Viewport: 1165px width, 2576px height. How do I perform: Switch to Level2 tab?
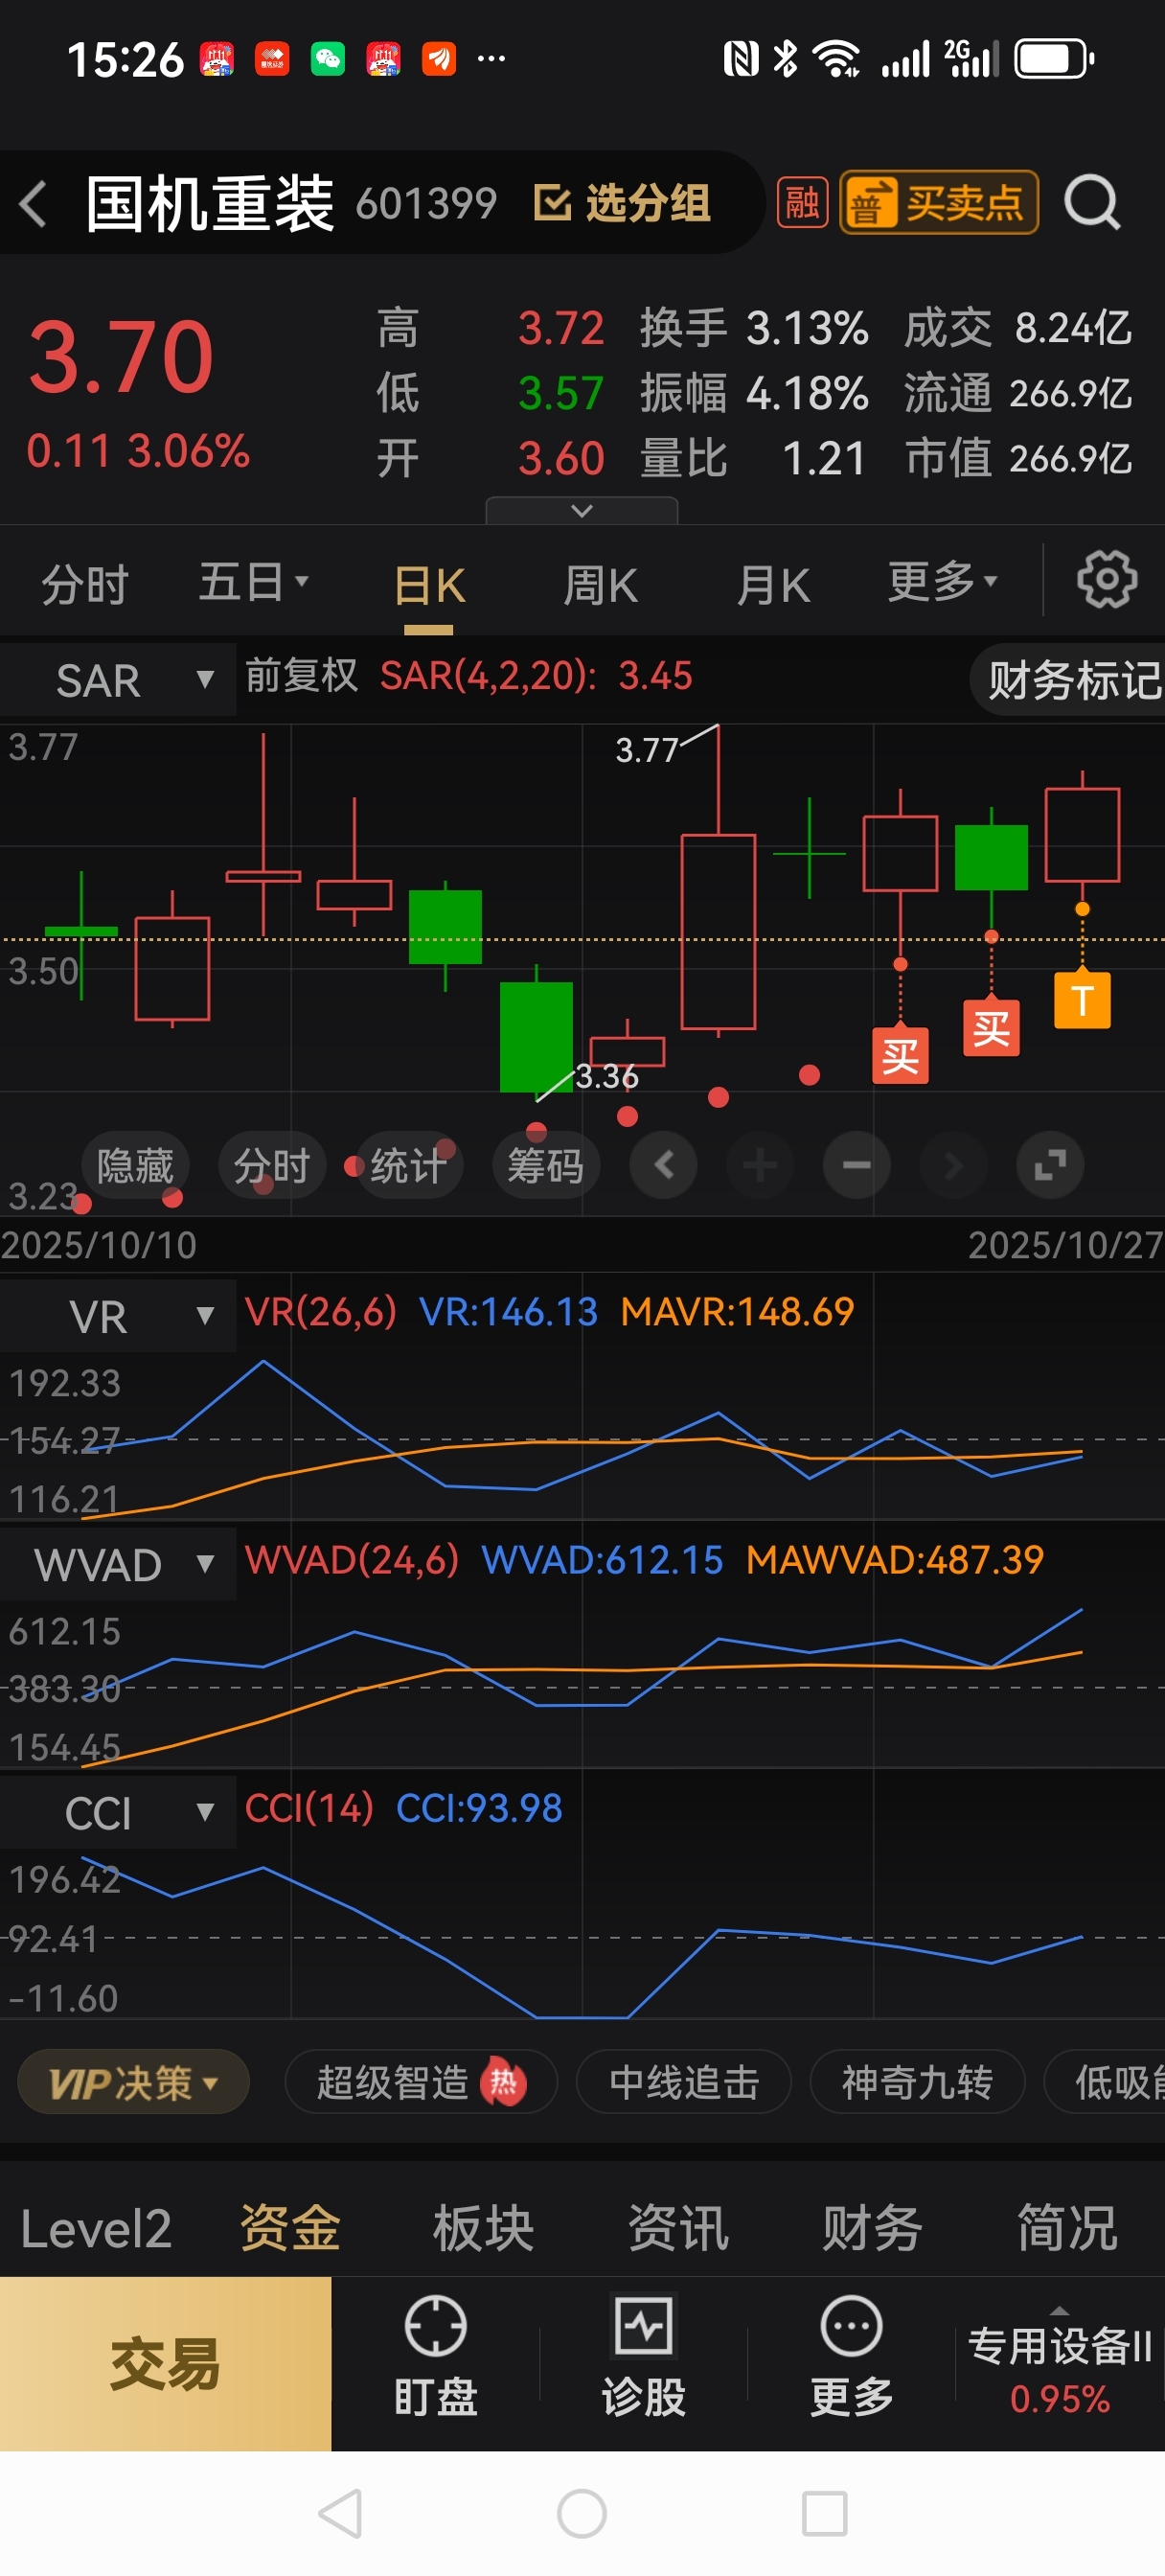pyautogui.click(x=96, y=2229)
